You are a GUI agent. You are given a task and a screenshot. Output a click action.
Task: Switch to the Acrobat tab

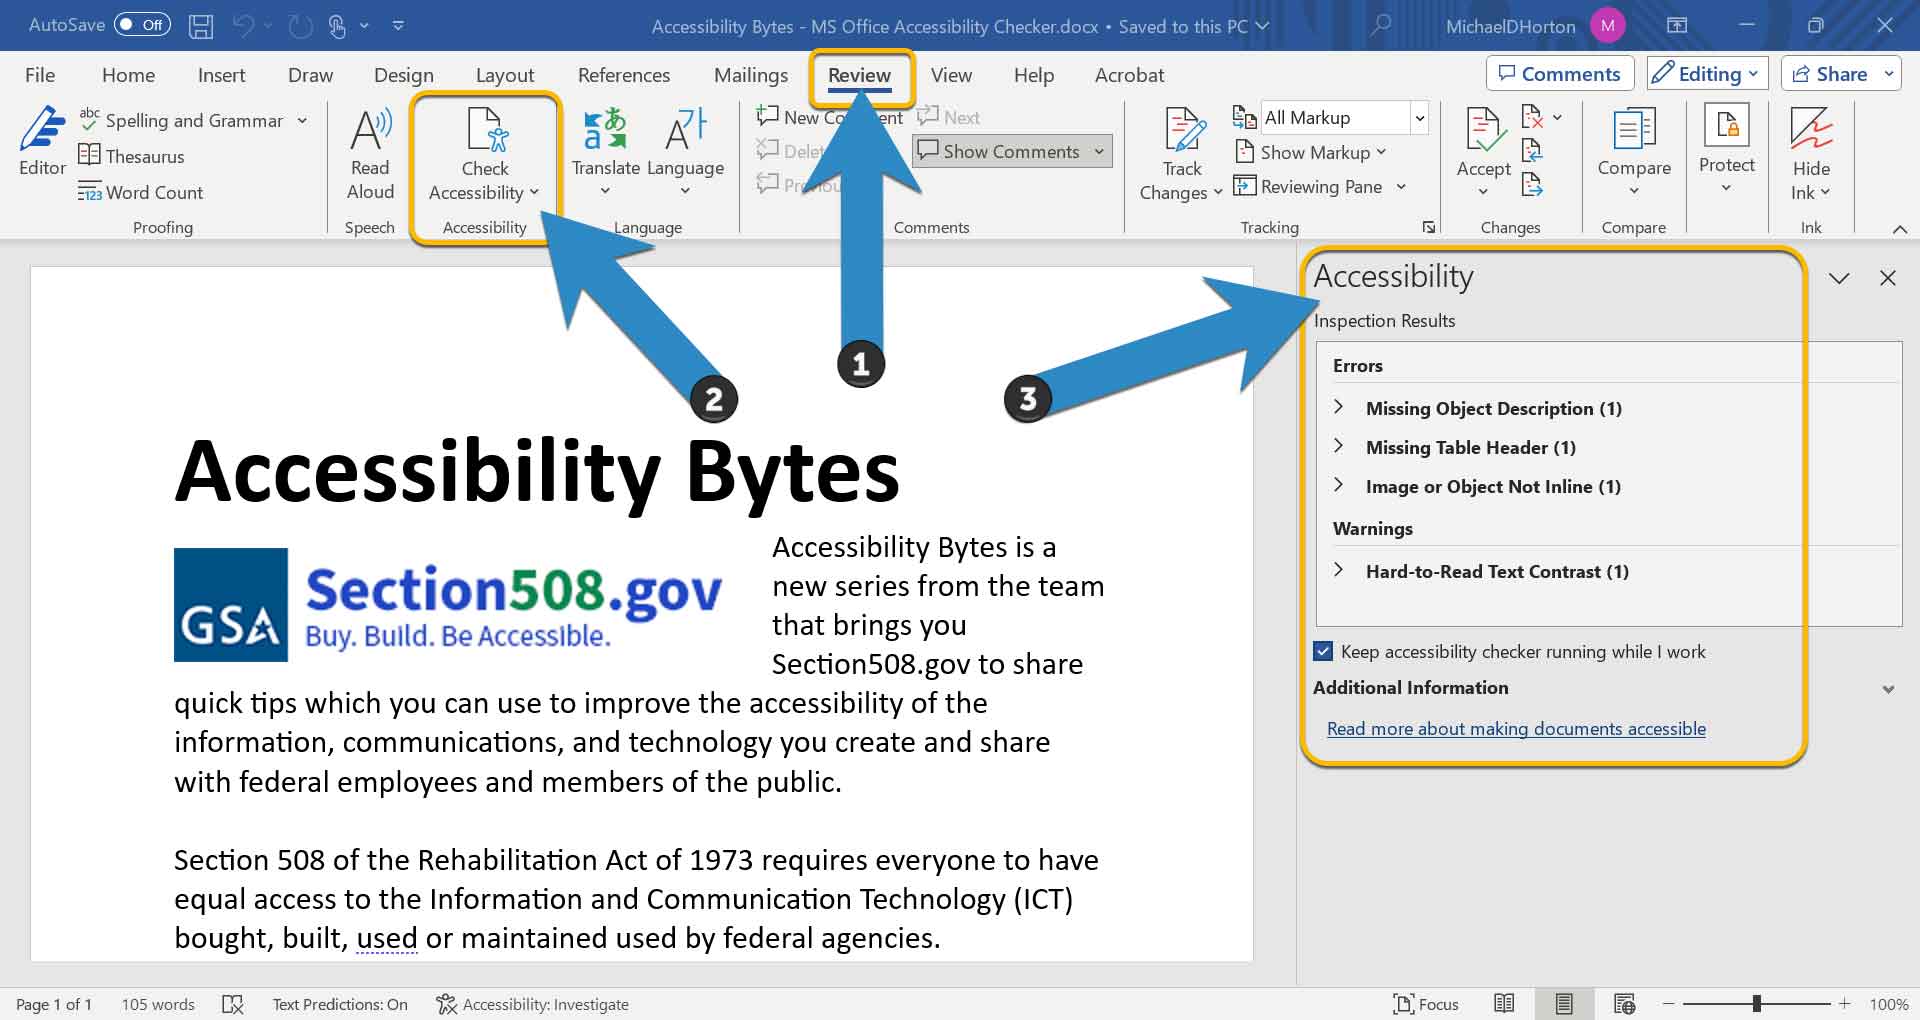(x=1129, y=75)
